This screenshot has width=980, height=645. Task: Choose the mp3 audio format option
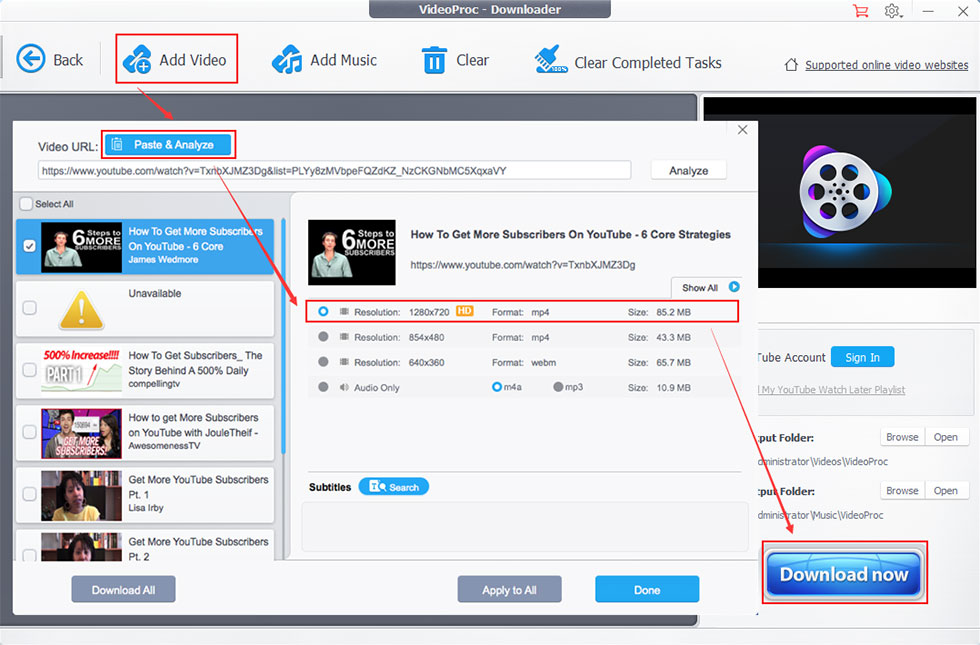pyautogui.click(x=558, y=387)
